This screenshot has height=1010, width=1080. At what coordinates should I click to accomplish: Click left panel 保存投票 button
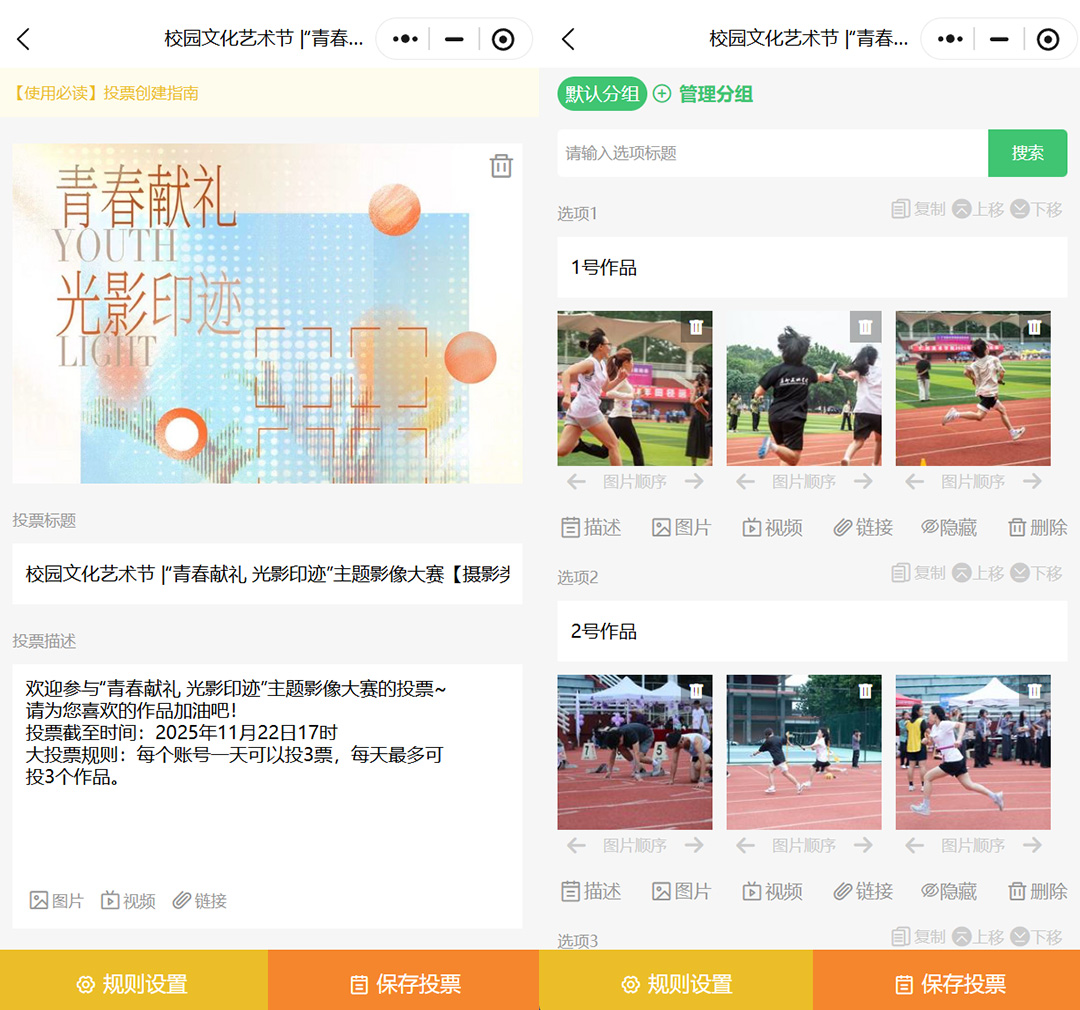[x=404, y=983]
